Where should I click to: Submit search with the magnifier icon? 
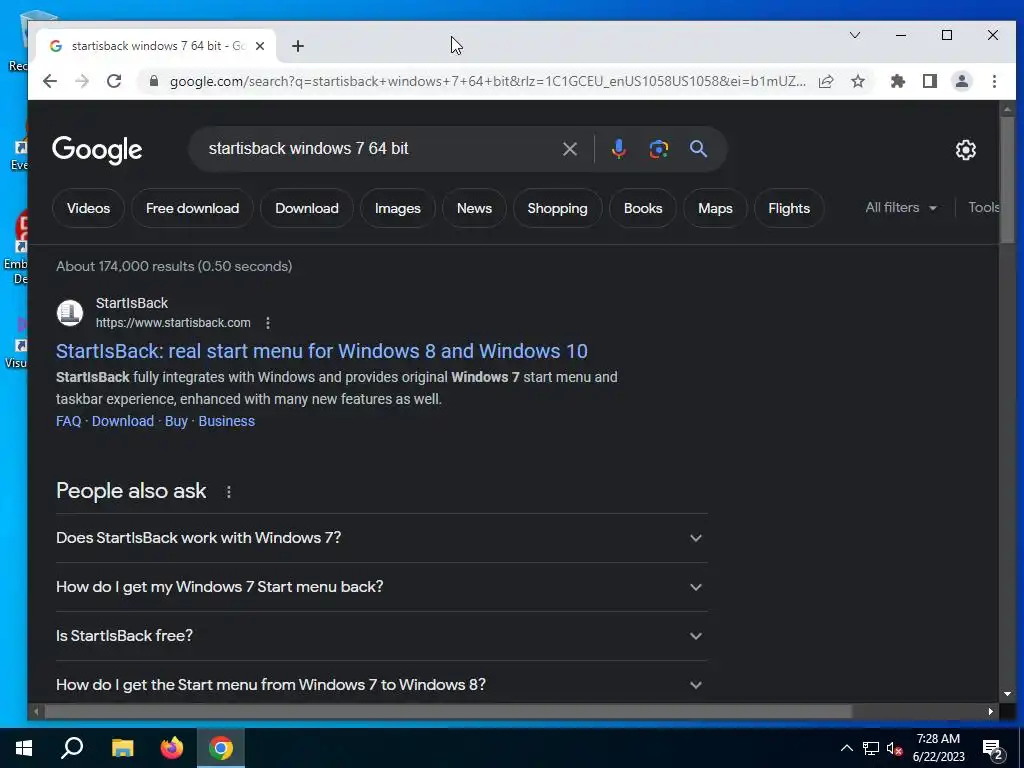coord(698,149)
